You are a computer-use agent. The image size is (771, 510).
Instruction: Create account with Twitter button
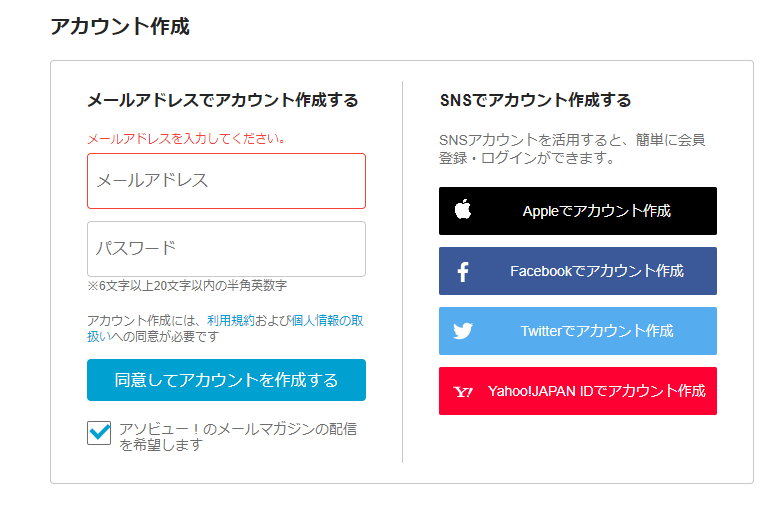pos(578,331)
